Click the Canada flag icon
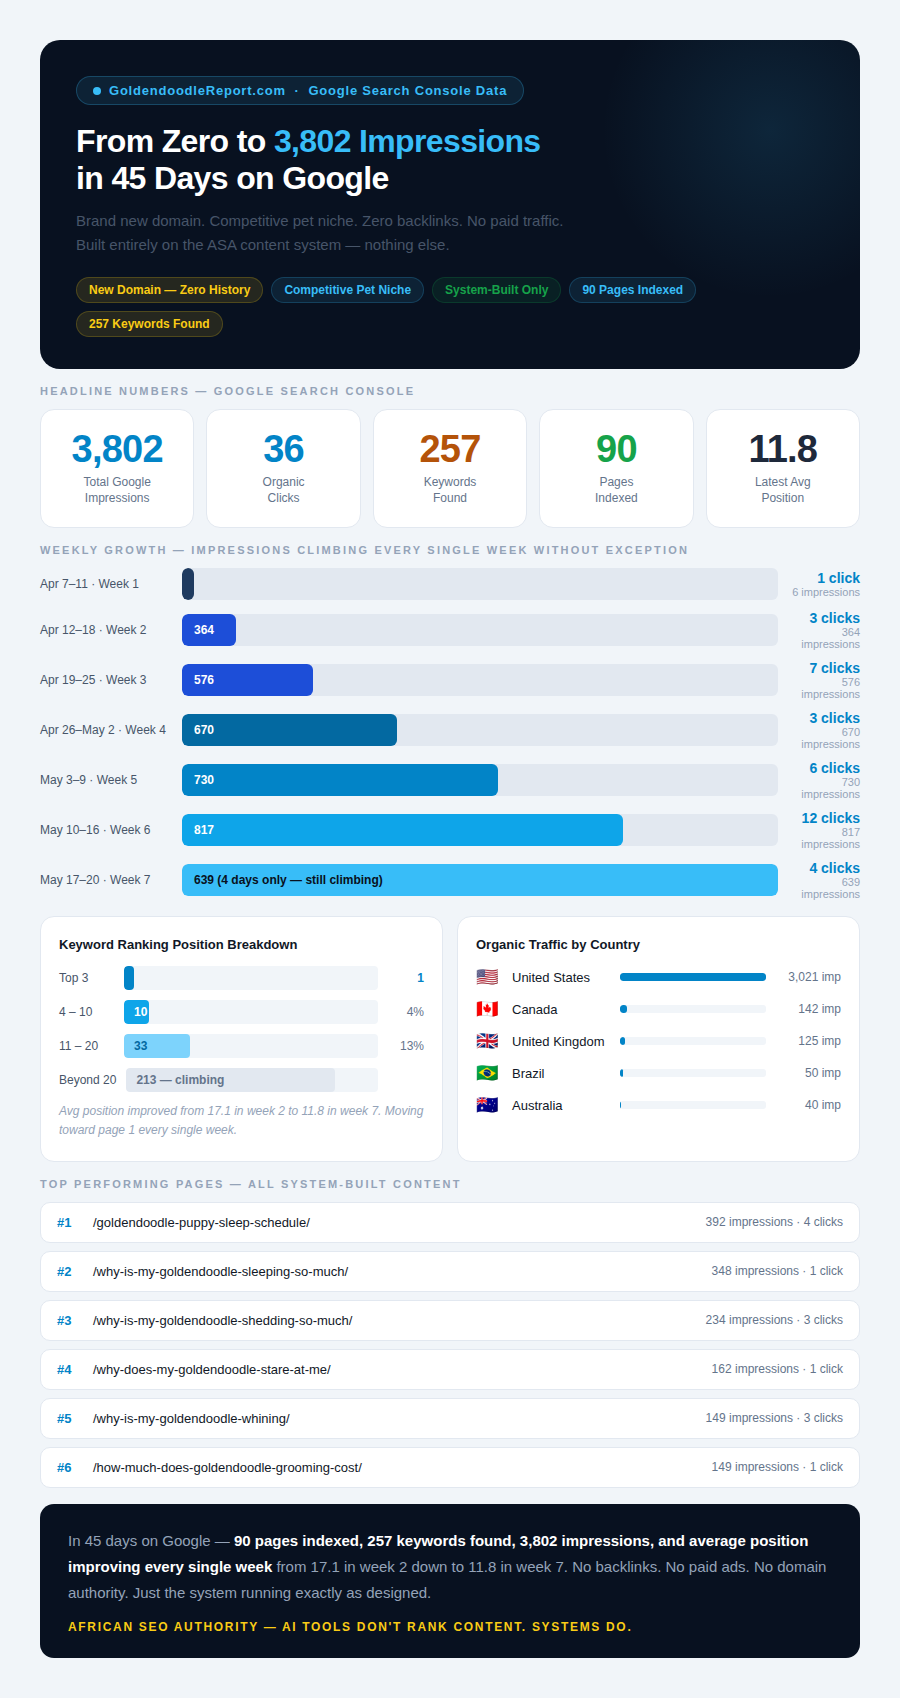This screenshot has height=1698, width=900. (x=487, y=1009)
